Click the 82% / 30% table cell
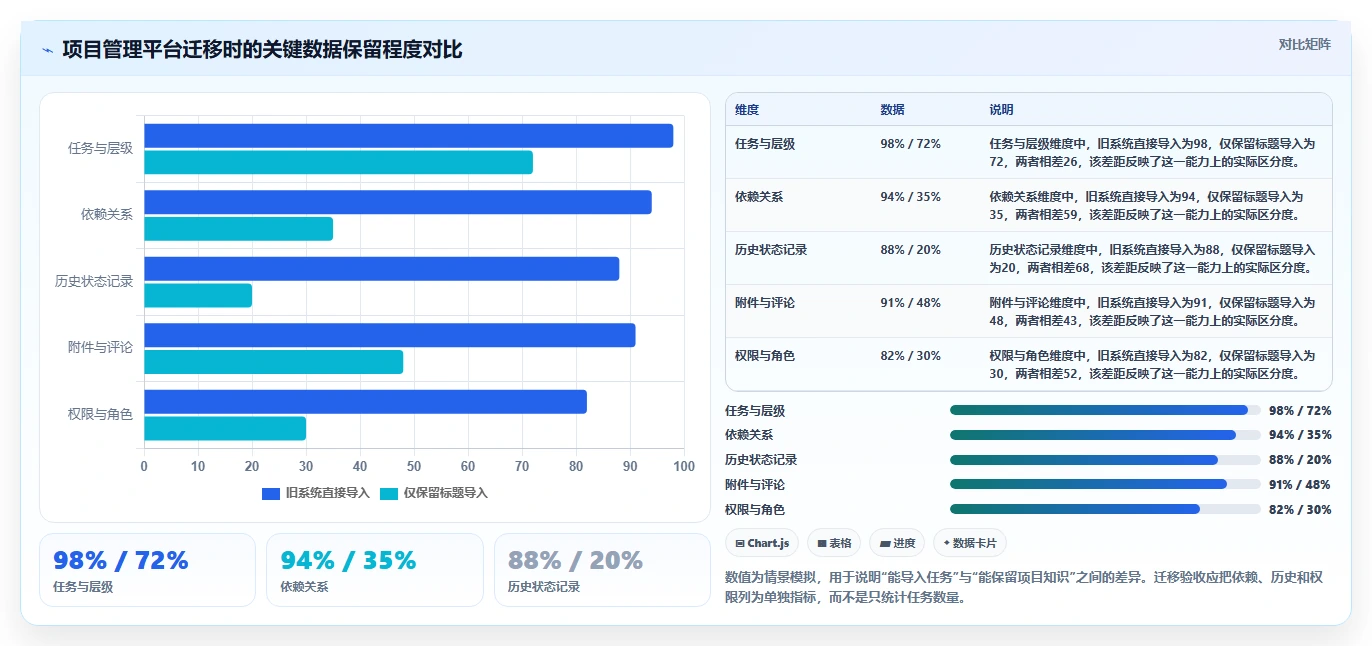 [x=910, y=355]
